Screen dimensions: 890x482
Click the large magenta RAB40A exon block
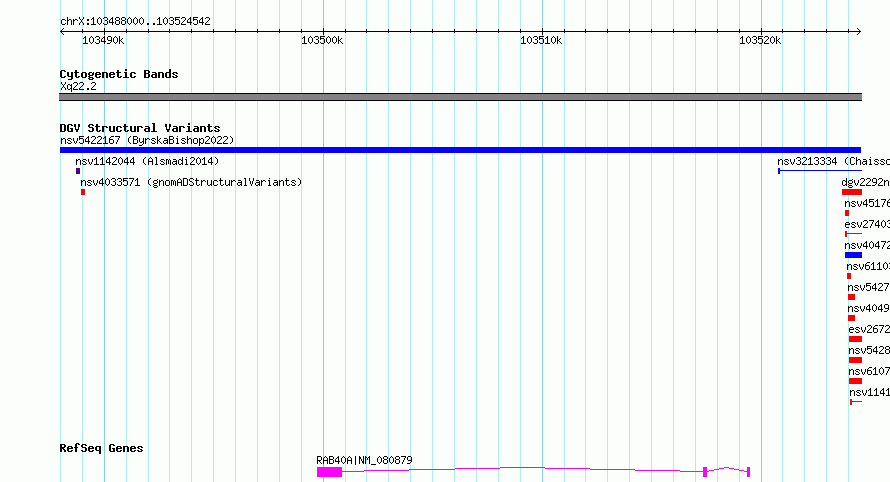pyautogui.click(x=329, y=472)
